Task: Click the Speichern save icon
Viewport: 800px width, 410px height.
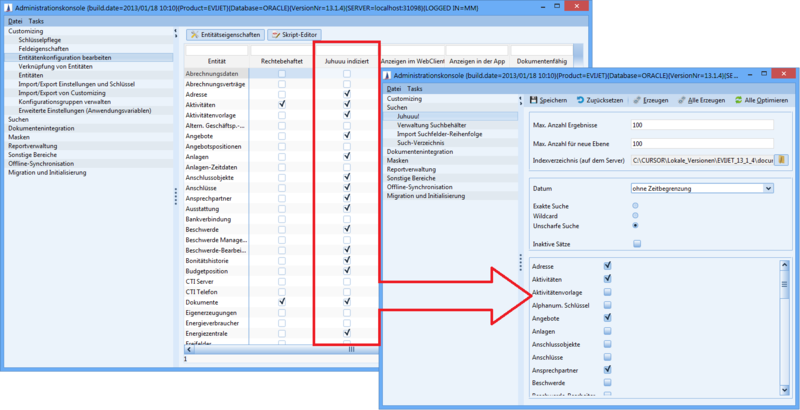Action: click(533, 100)
